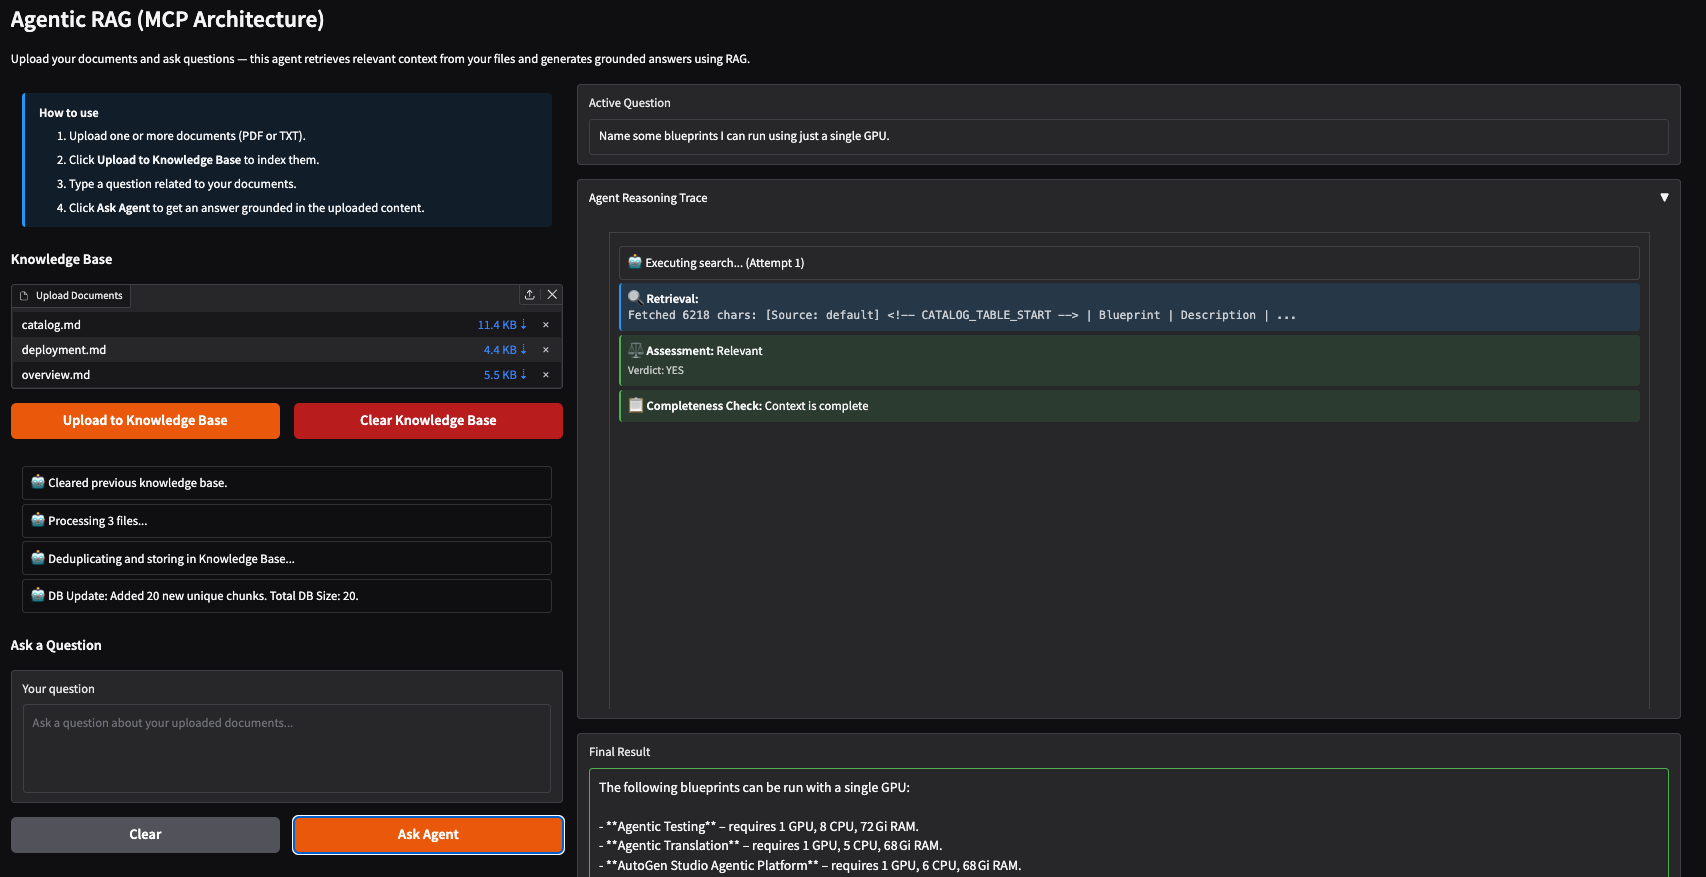Click the Clear Knowledge Base button
Viewport: 1706px width, 877px height.
[x=428, y=421]
